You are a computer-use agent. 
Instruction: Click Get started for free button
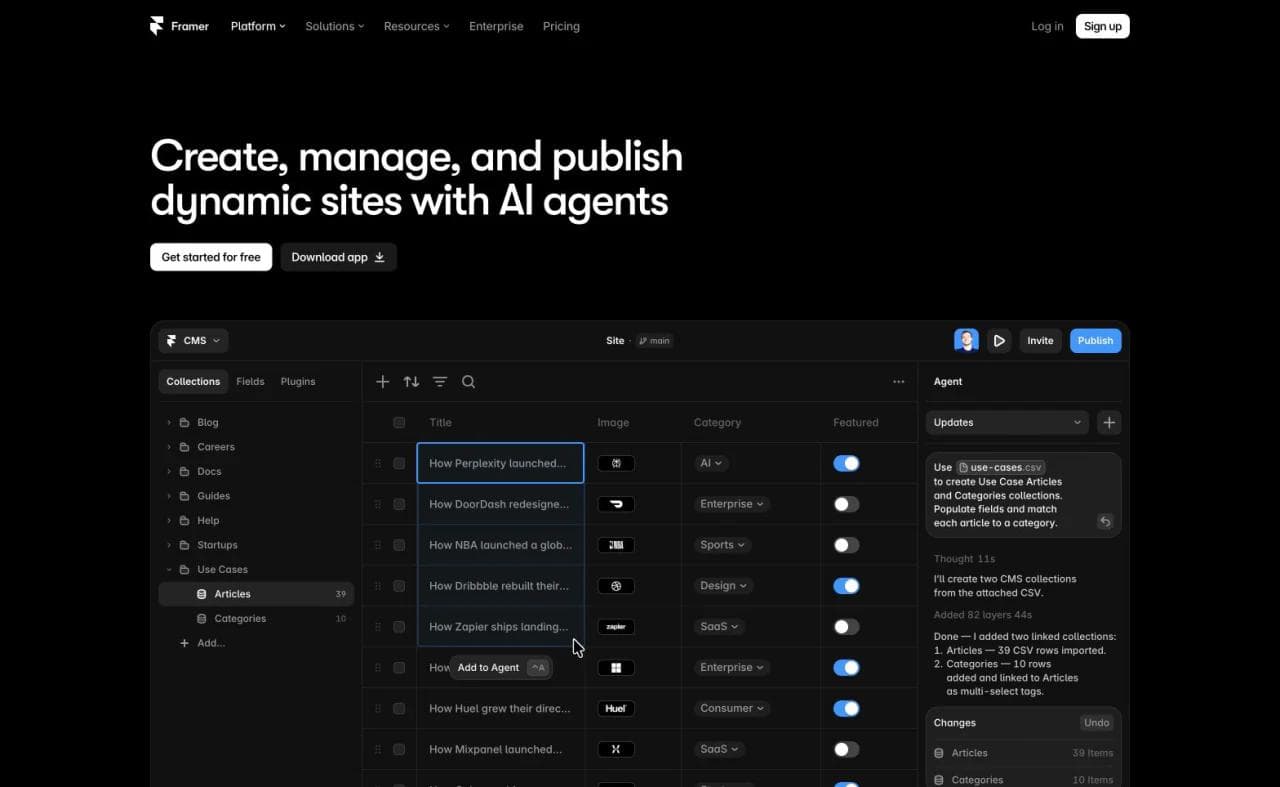pyautogui.click(x=211, y=257)
